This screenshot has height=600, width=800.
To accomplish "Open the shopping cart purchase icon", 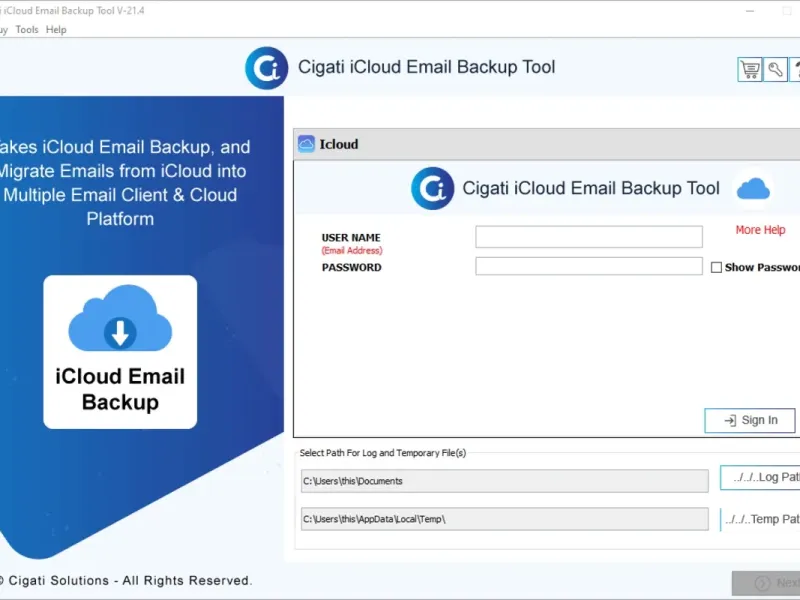I will 750,69.
